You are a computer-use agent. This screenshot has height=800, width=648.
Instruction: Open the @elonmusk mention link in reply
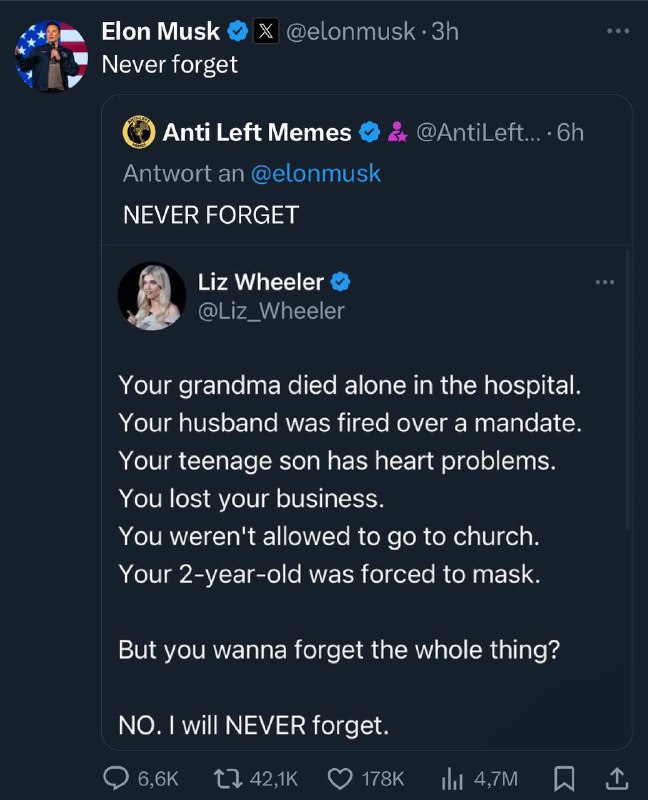click(x=315, y=173)
